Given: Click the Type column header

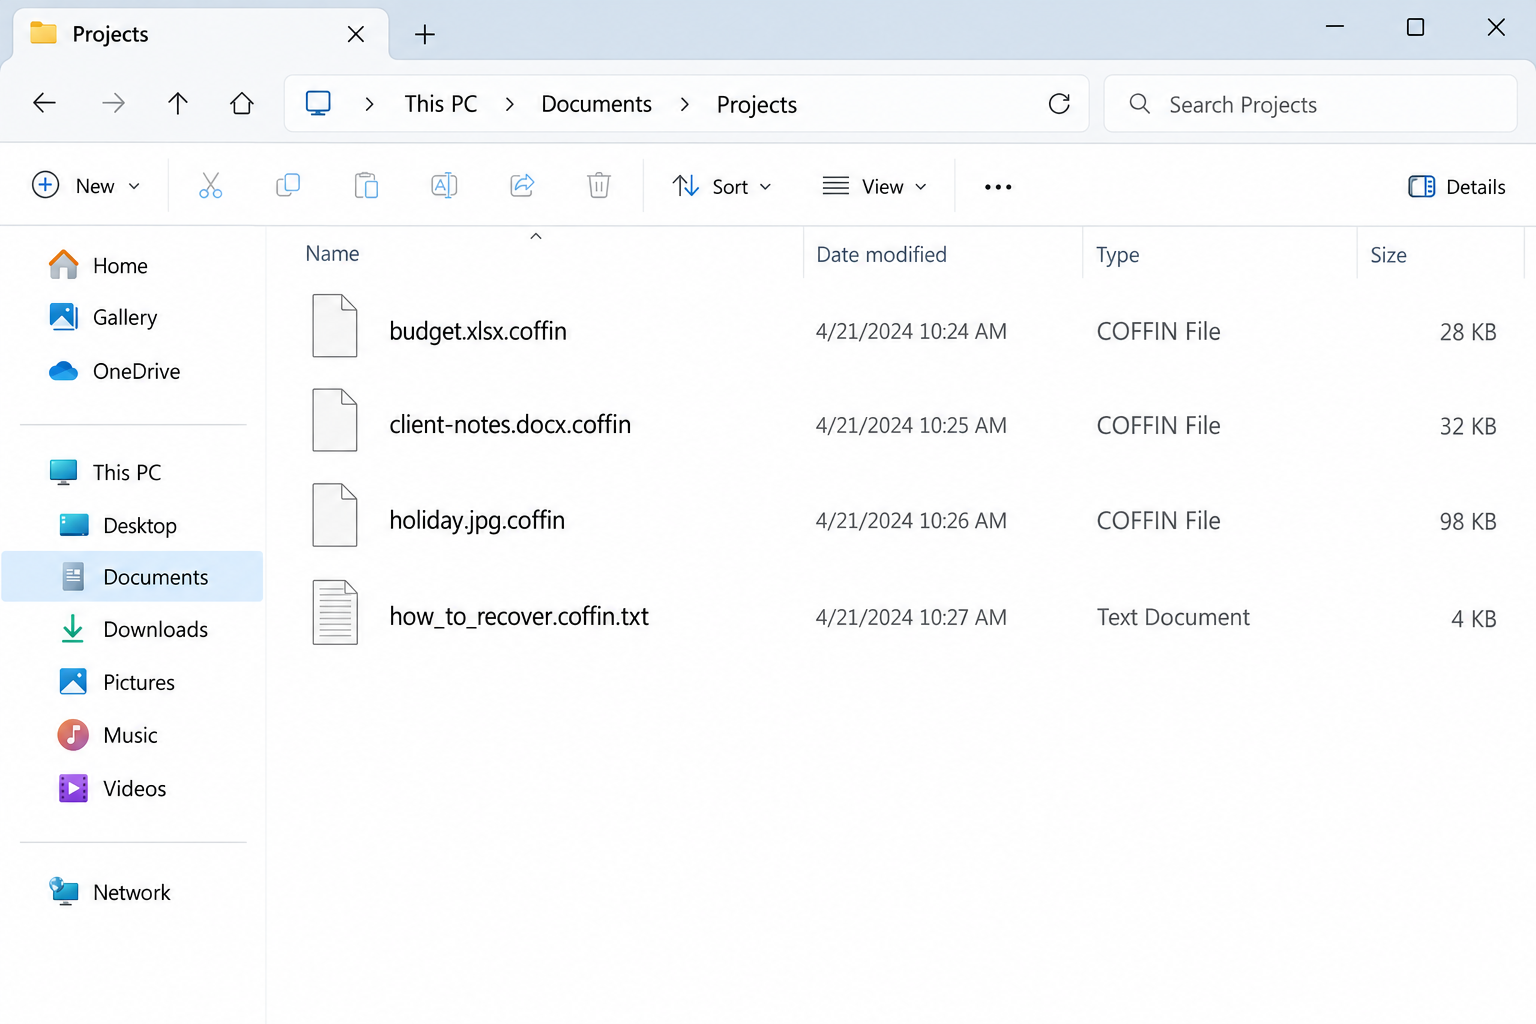Looking at the screenshot, I should click(x=1117, y=255).
